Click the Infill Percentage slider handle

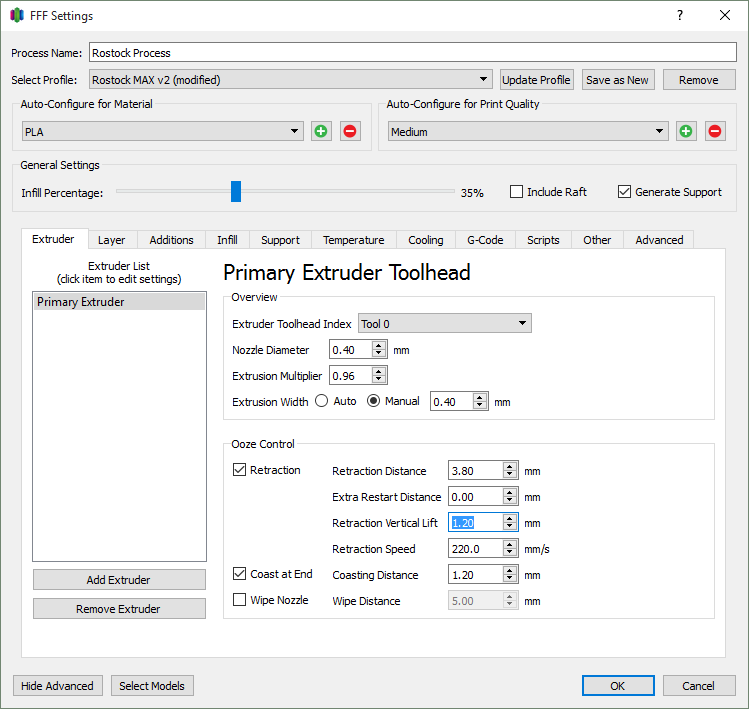[236, 192]
